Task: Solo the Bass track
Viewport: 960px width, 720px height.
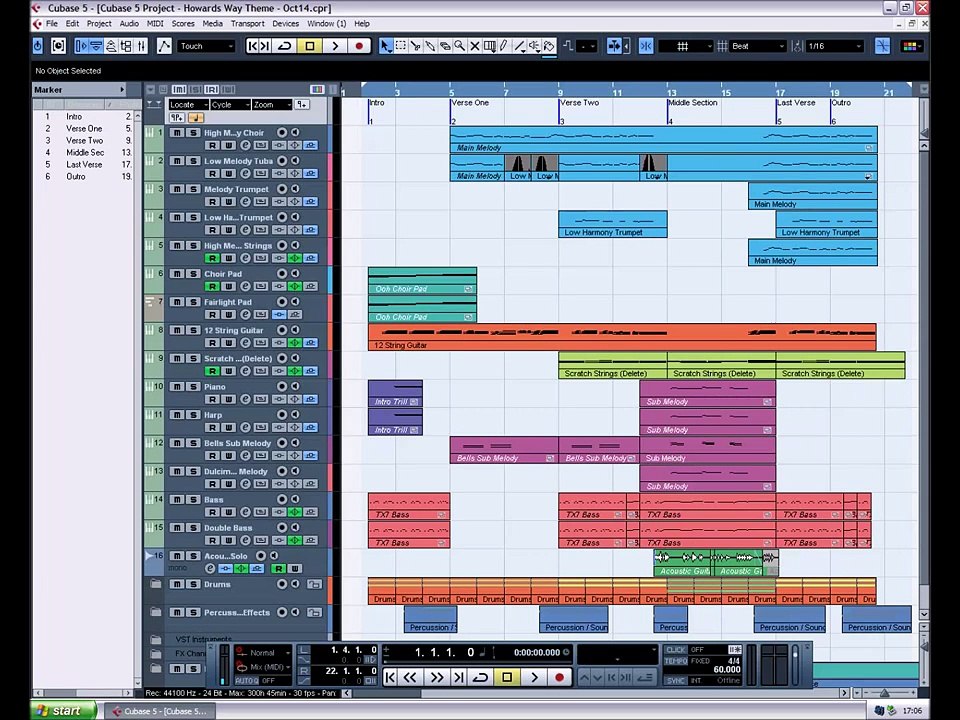Action: tap(192, 499)
